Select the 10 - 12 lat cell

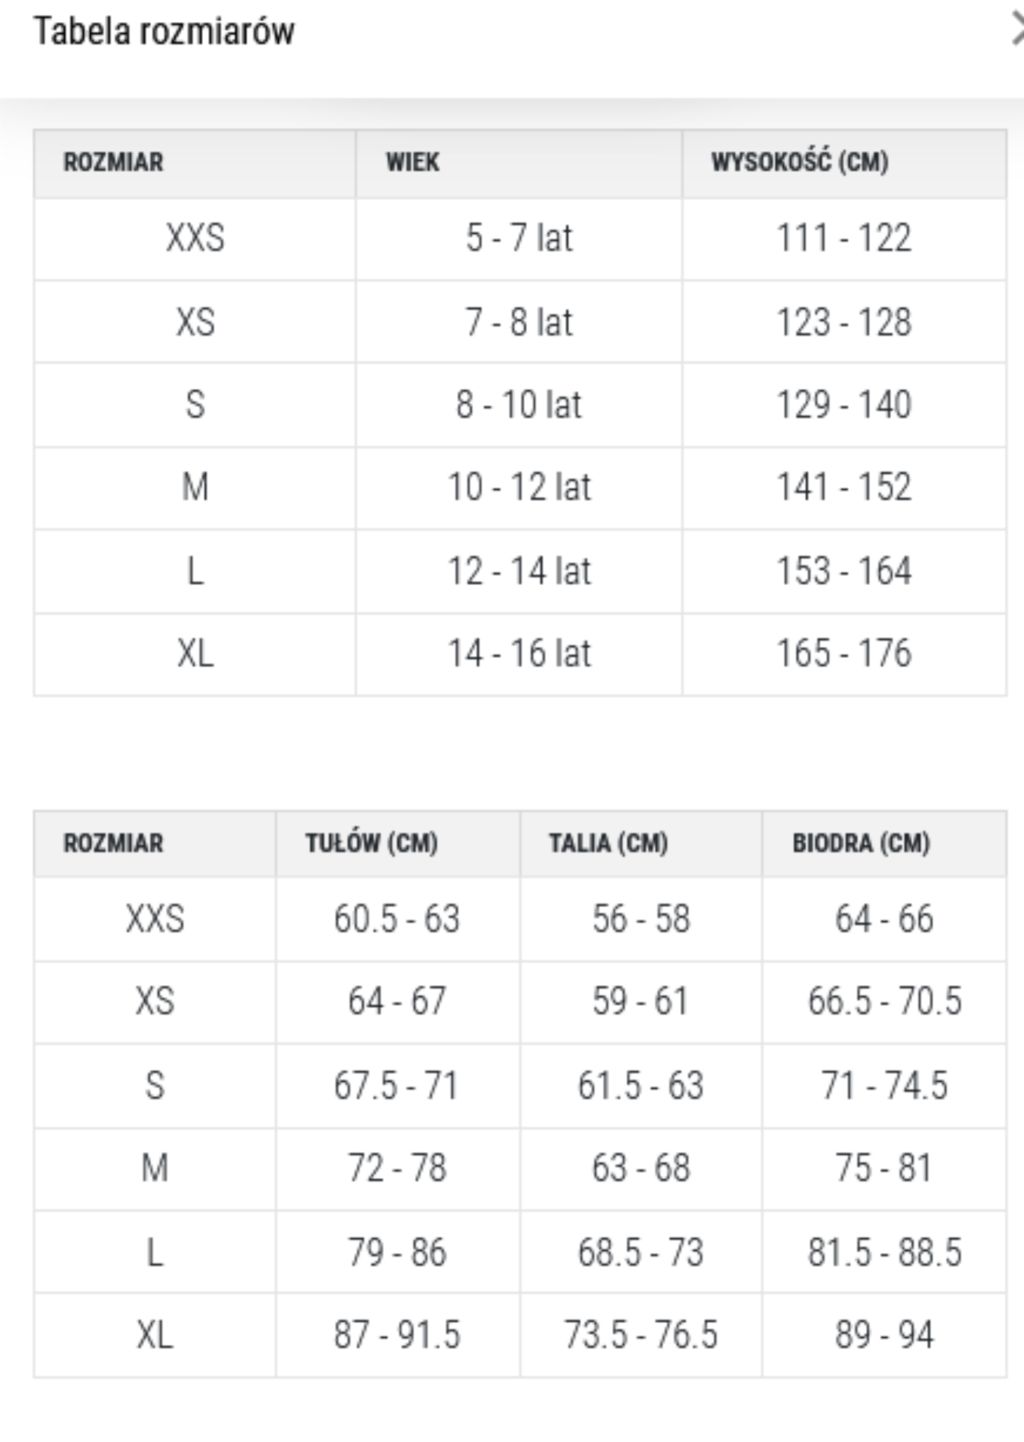coord(519,488)
